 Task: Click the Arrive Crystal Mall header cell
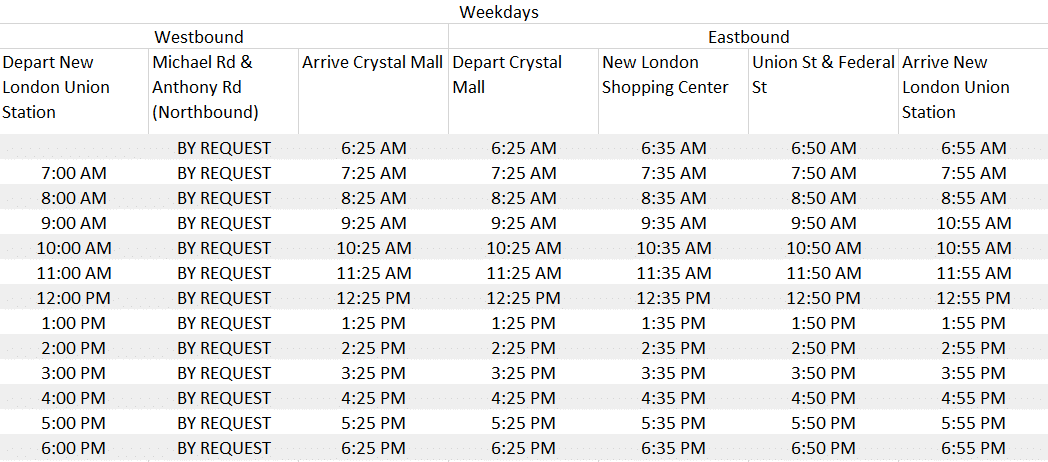coord(373,91)
